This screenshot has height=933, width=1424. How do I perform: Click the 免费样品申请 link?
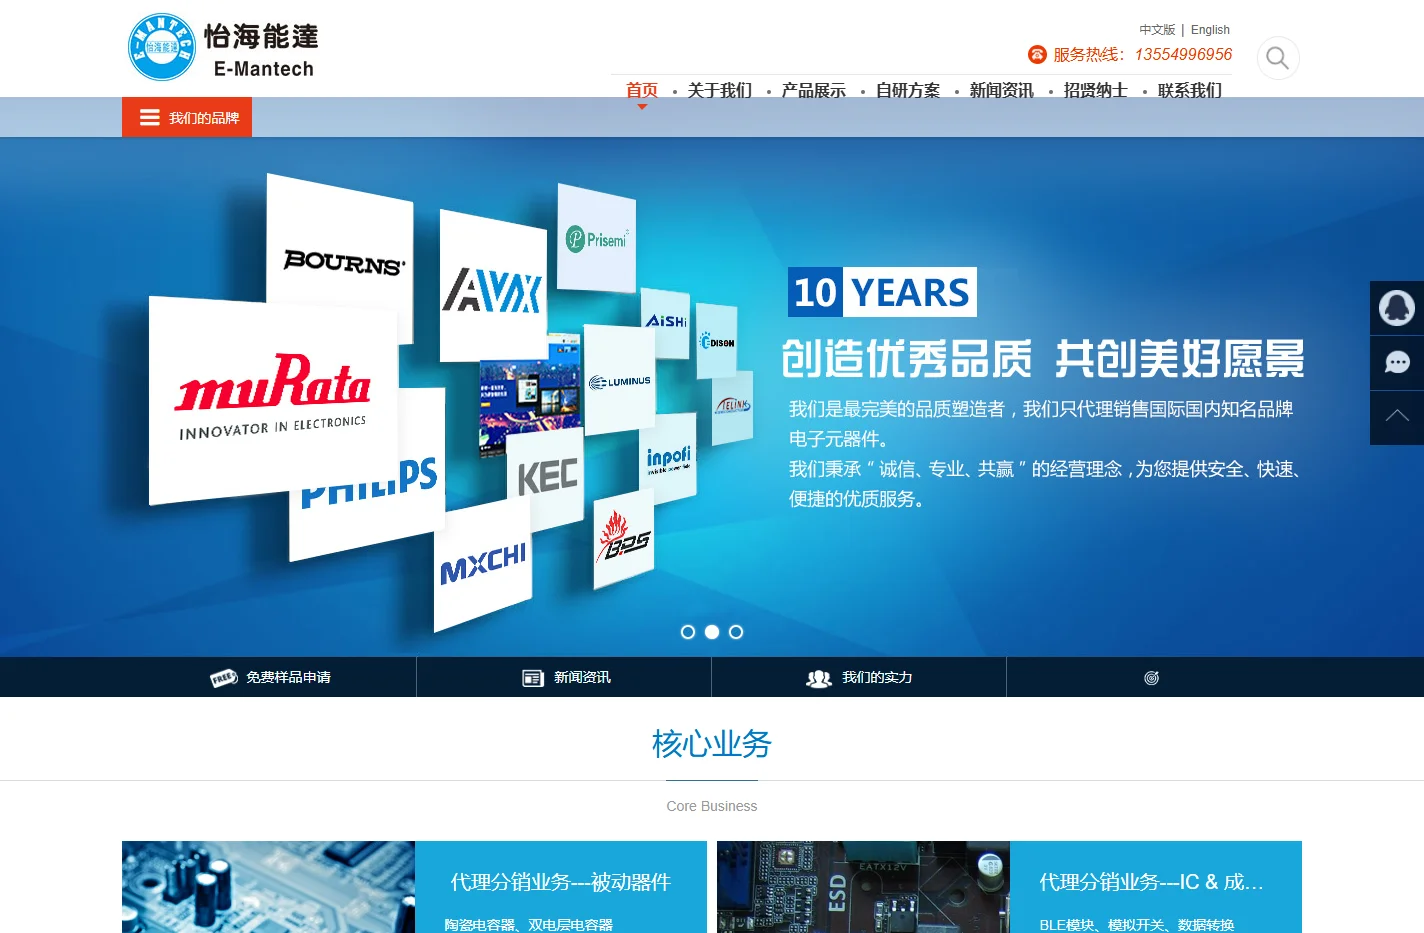(288, 677)
